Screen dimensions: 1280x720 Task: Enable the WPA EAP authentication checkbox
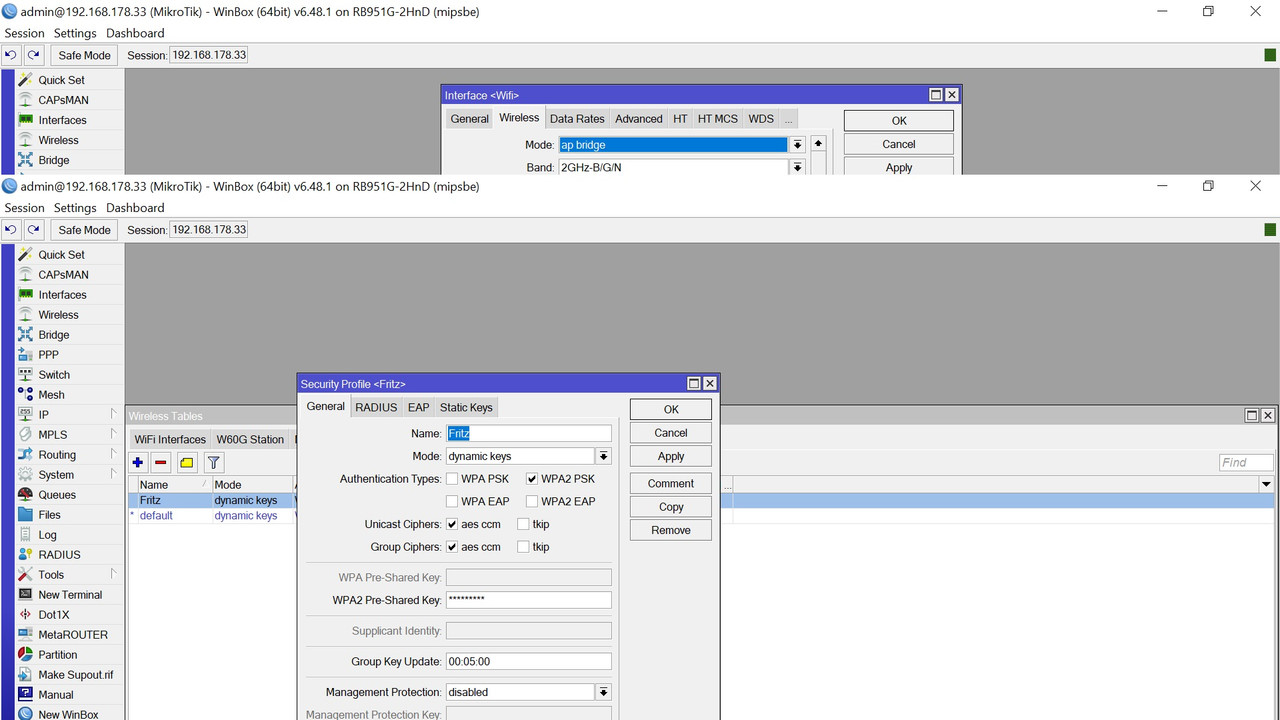click(452, 502)
